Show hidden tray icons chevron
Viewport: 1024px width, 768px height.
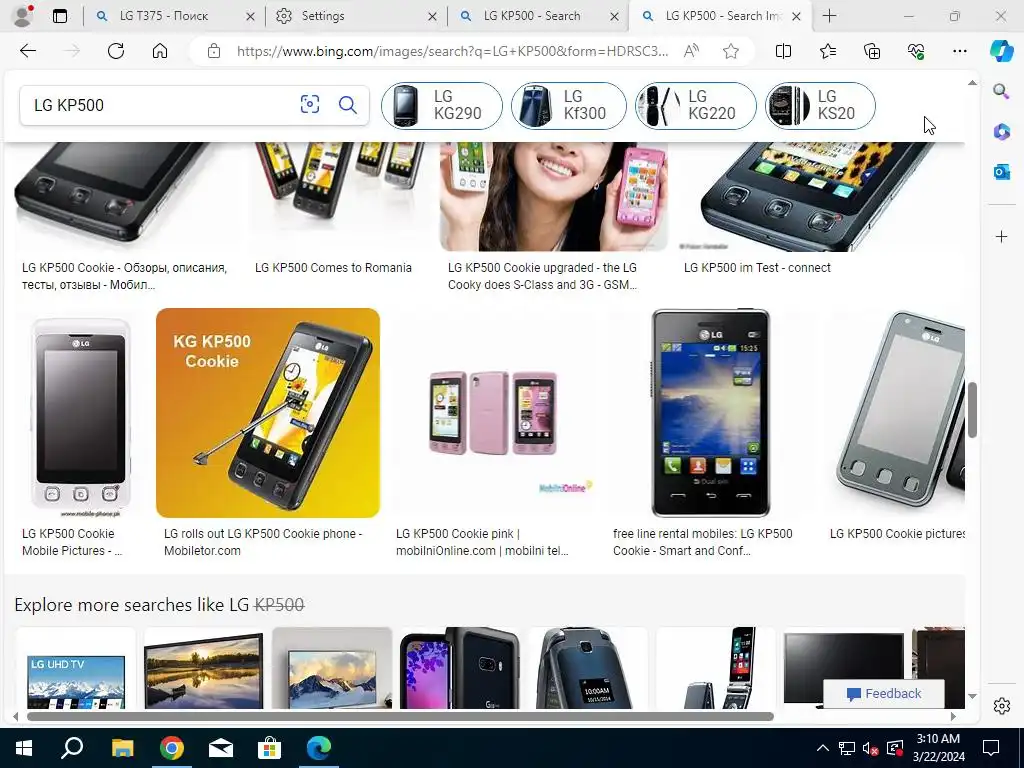[x=823, y=748]
